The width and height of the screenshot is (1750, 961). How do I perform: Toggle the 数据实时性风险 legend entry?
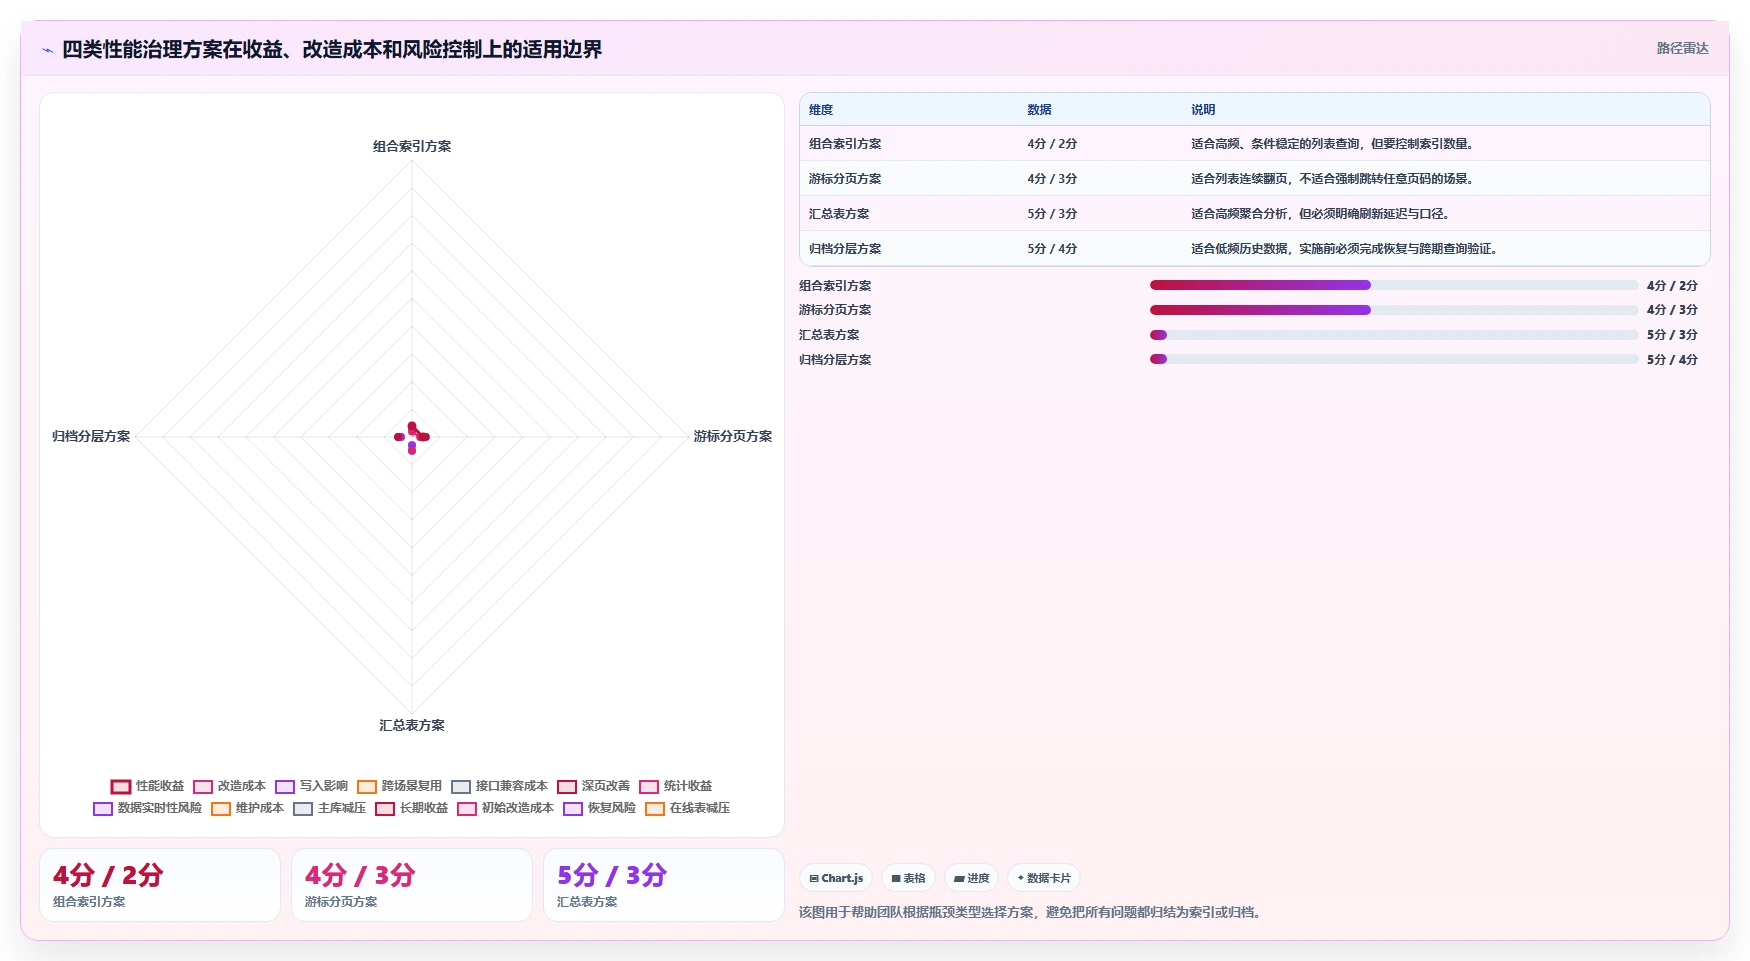pyautogui.click(x=148, y=808)
